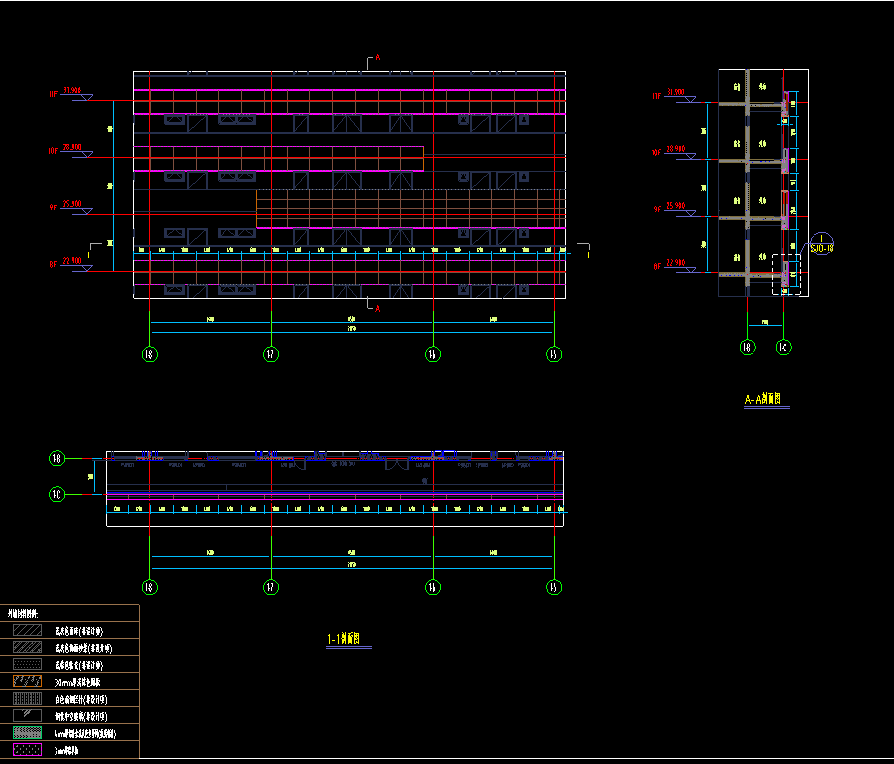This screenshot has height=764, width=894.
Task: Click the yellow A-A section title text
Action: click(763, 399)
